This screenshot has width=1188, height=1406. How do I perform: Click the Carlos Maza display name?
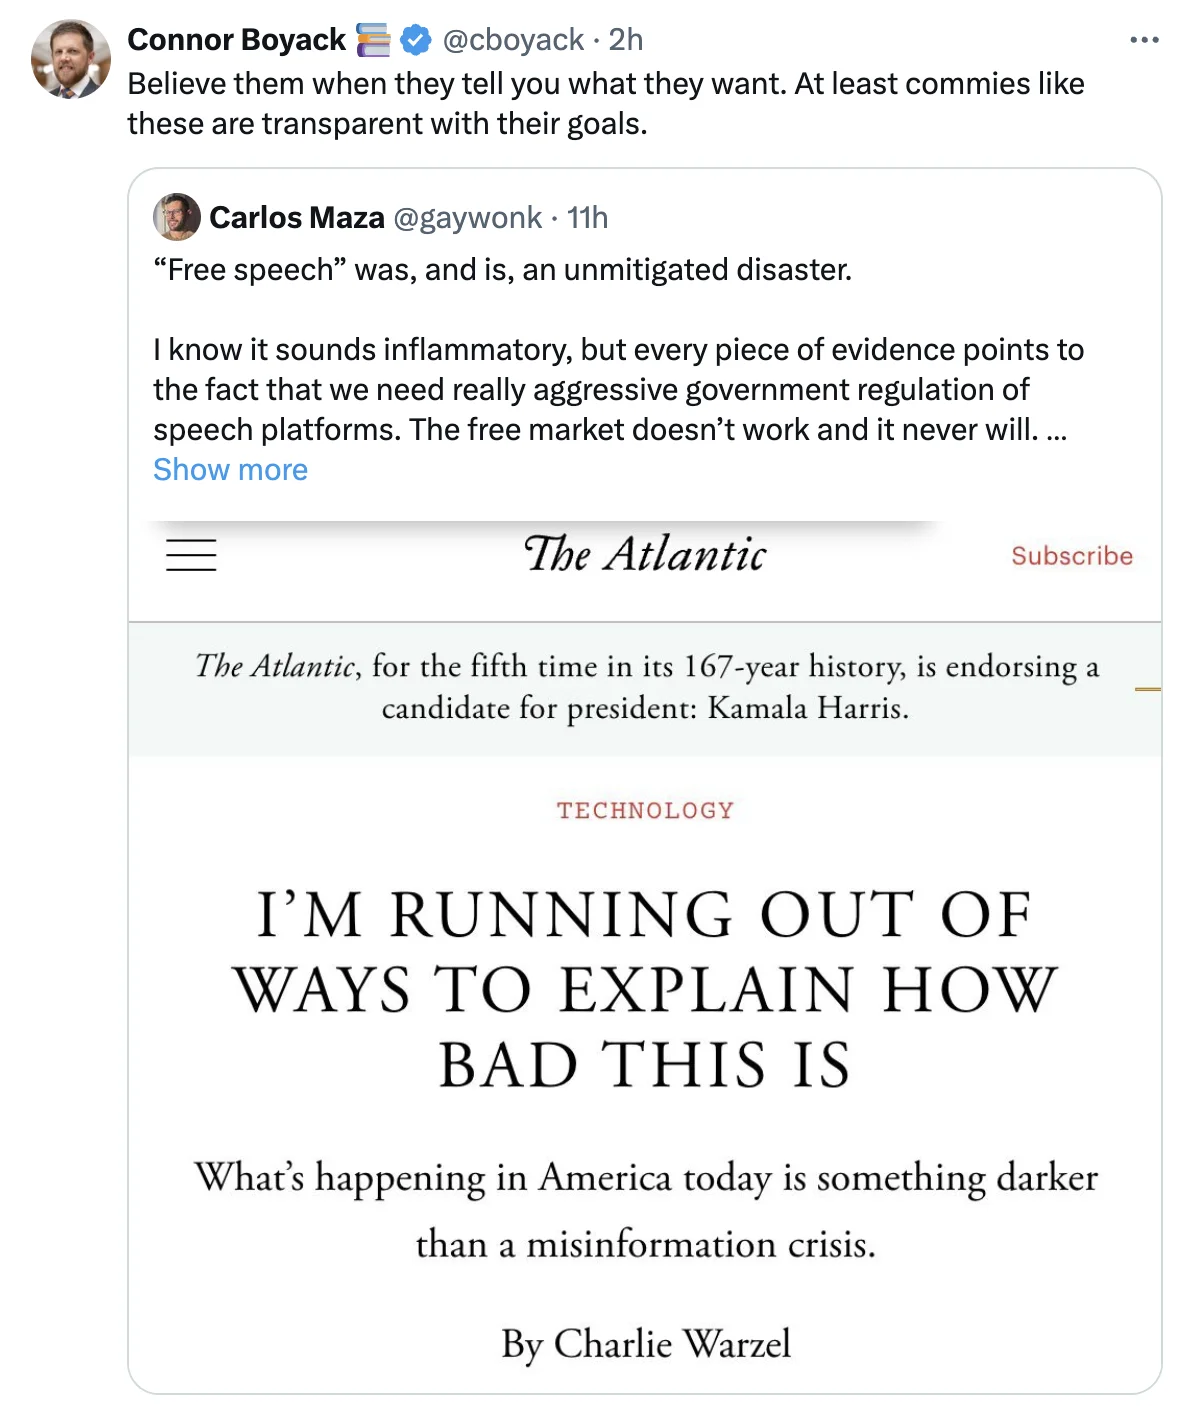pos(297,218)
